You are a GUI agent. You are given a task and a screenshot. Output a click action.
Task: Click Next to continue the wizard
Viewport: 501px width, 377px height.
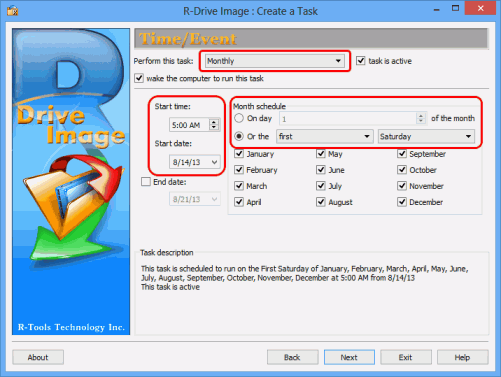349,357
